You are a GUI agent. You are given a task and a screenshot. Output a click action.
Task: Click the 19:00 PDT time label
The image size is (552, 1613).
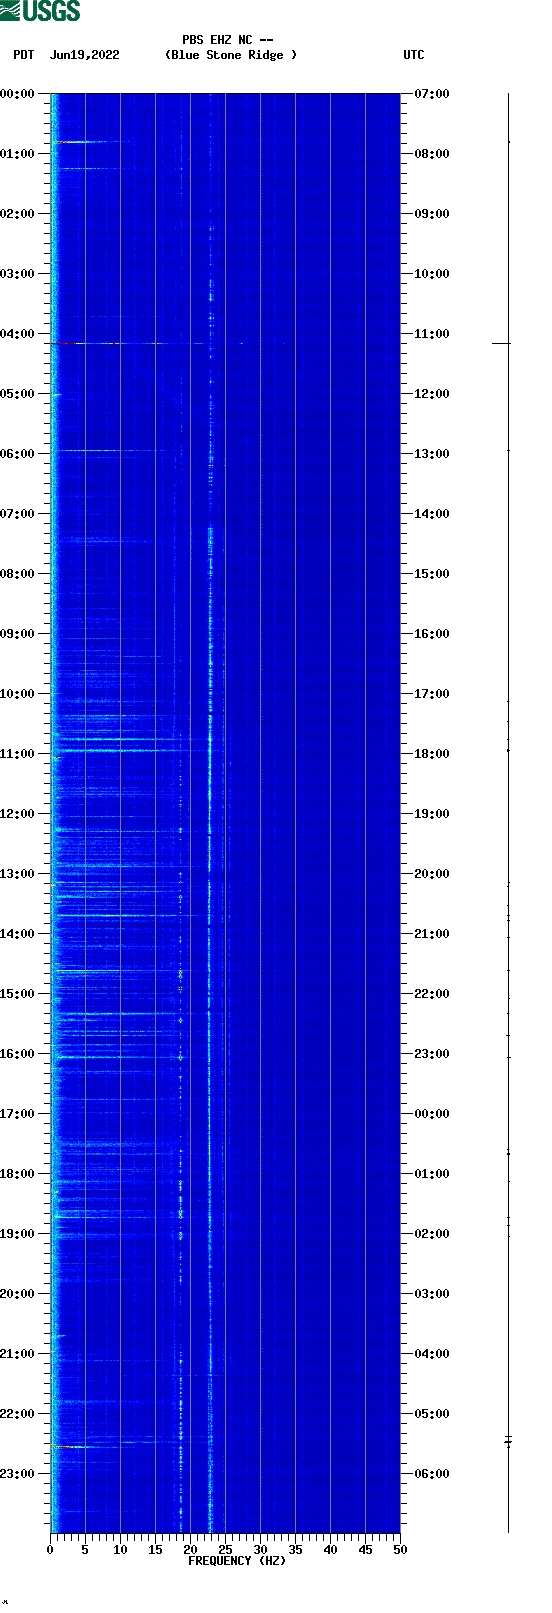click(17, 1234)
